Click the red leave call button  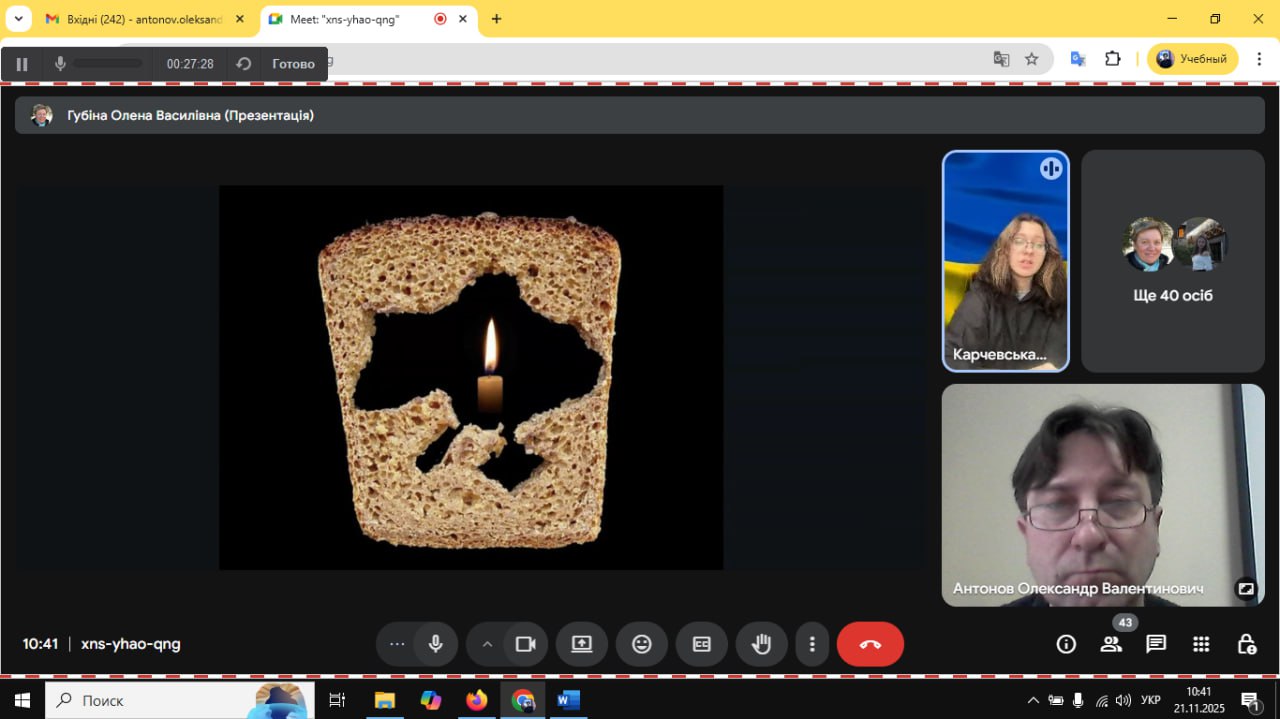pyautogui.click(x=870, y=644)
